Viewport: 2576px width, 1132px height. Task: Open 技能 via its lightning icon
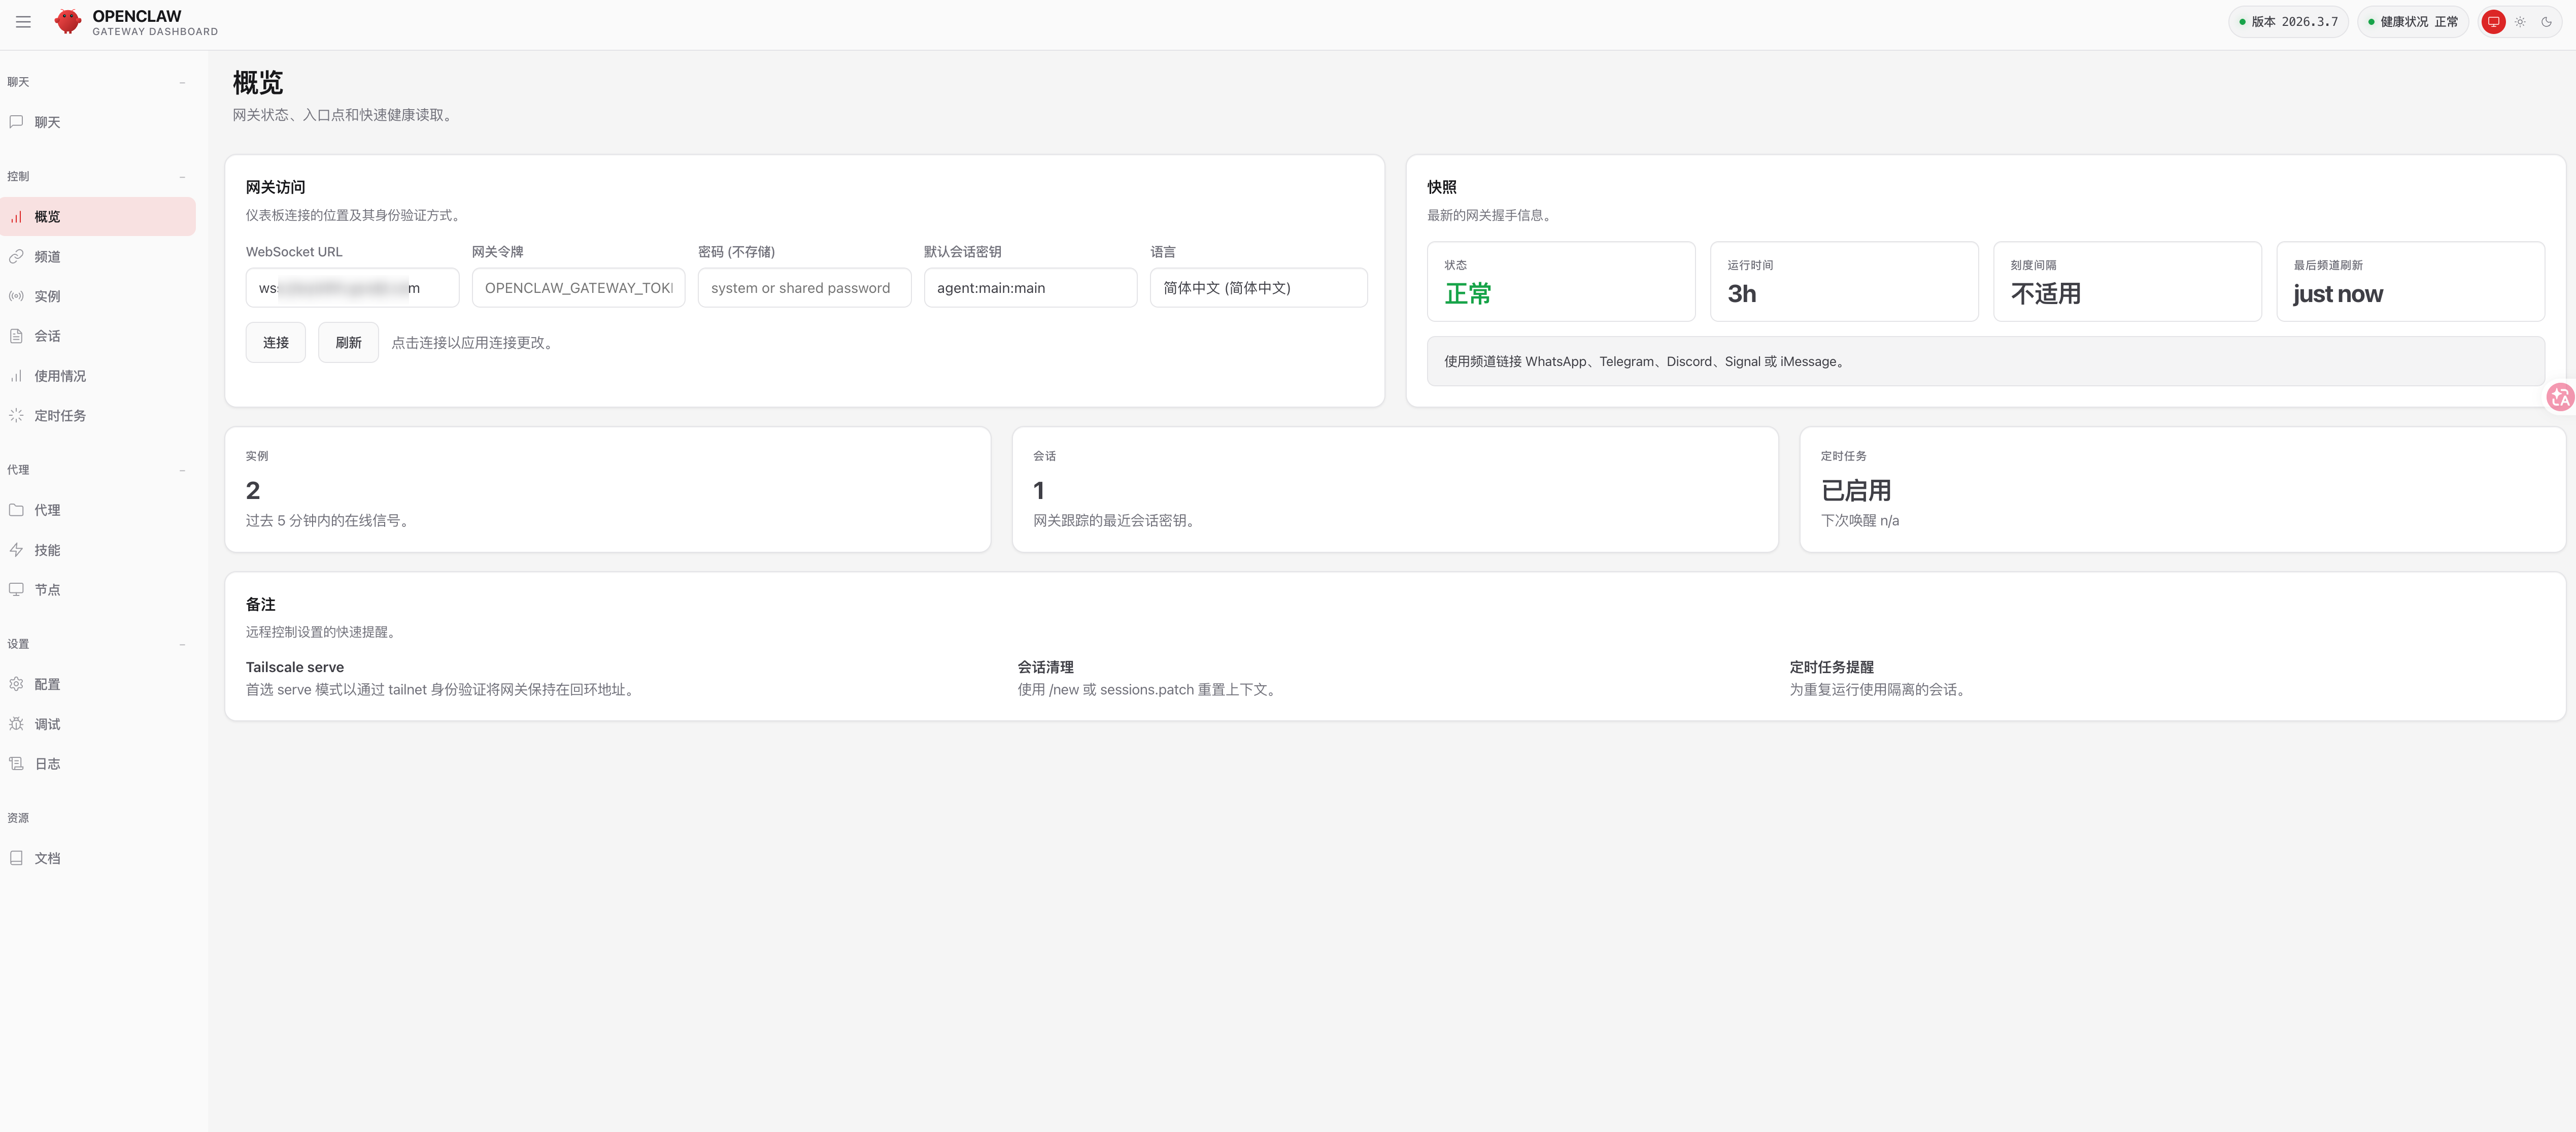(16, 550)
